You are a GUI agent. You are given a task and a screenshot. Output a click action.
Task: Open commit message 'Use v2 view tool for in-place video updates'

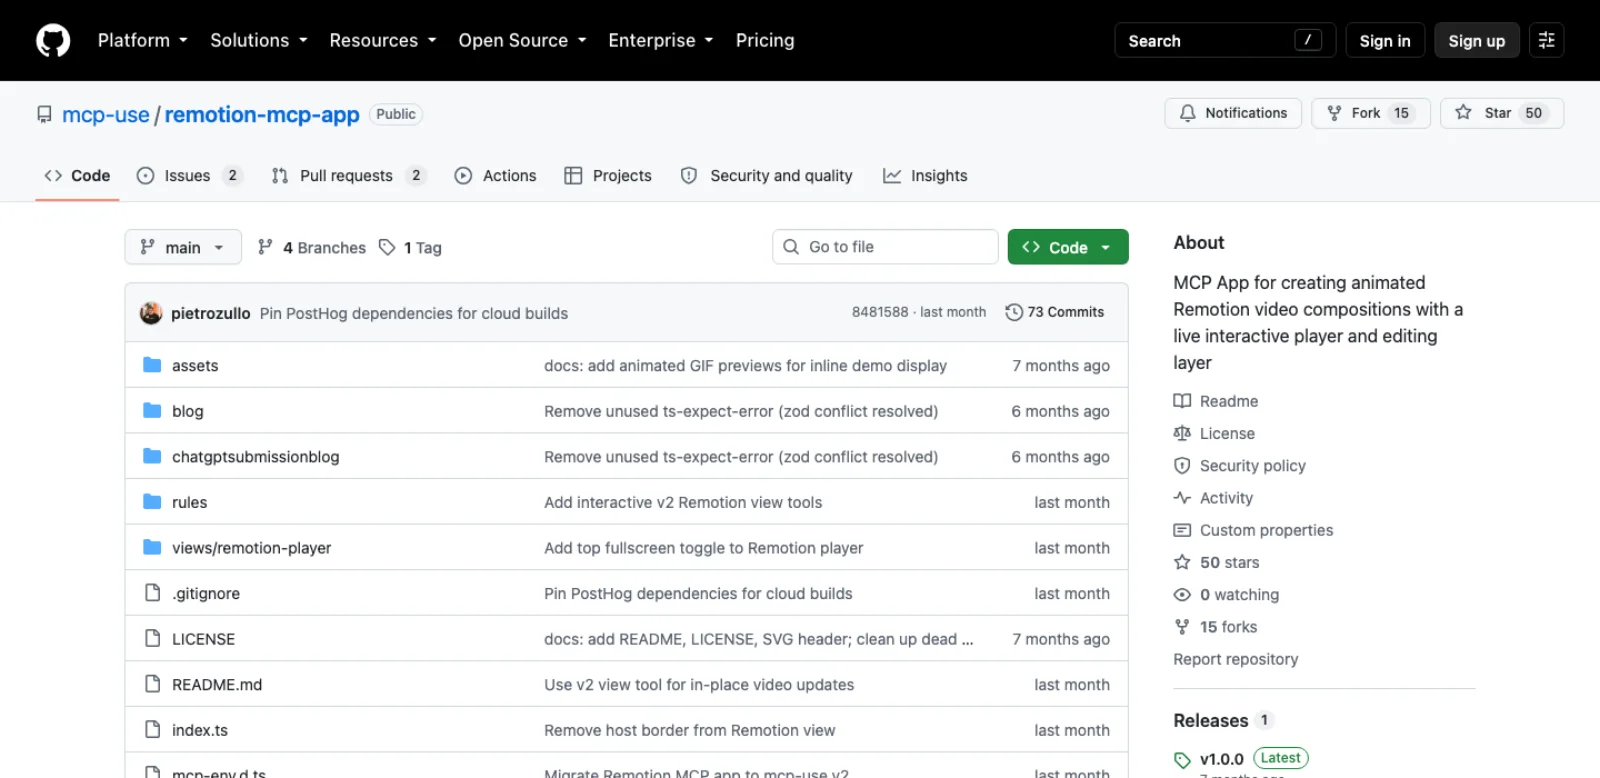(699, 684)
